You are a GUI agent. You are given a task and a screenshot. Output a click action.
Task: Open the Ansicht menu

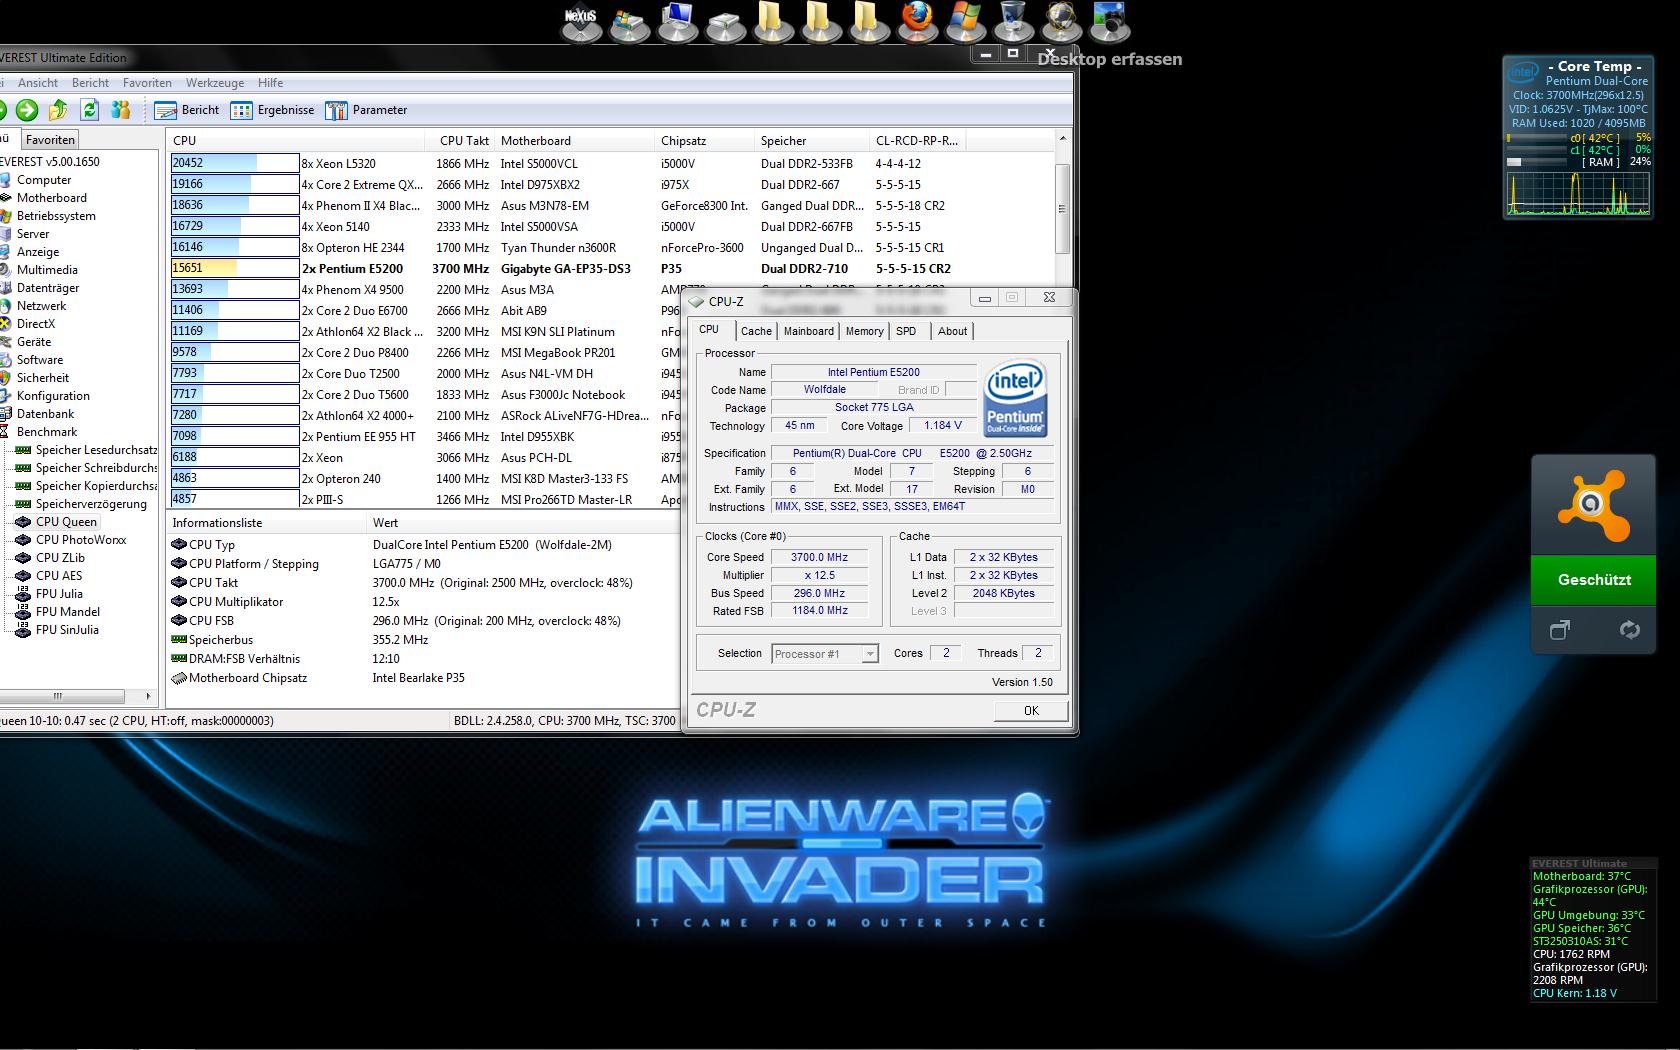click(38, 83)
